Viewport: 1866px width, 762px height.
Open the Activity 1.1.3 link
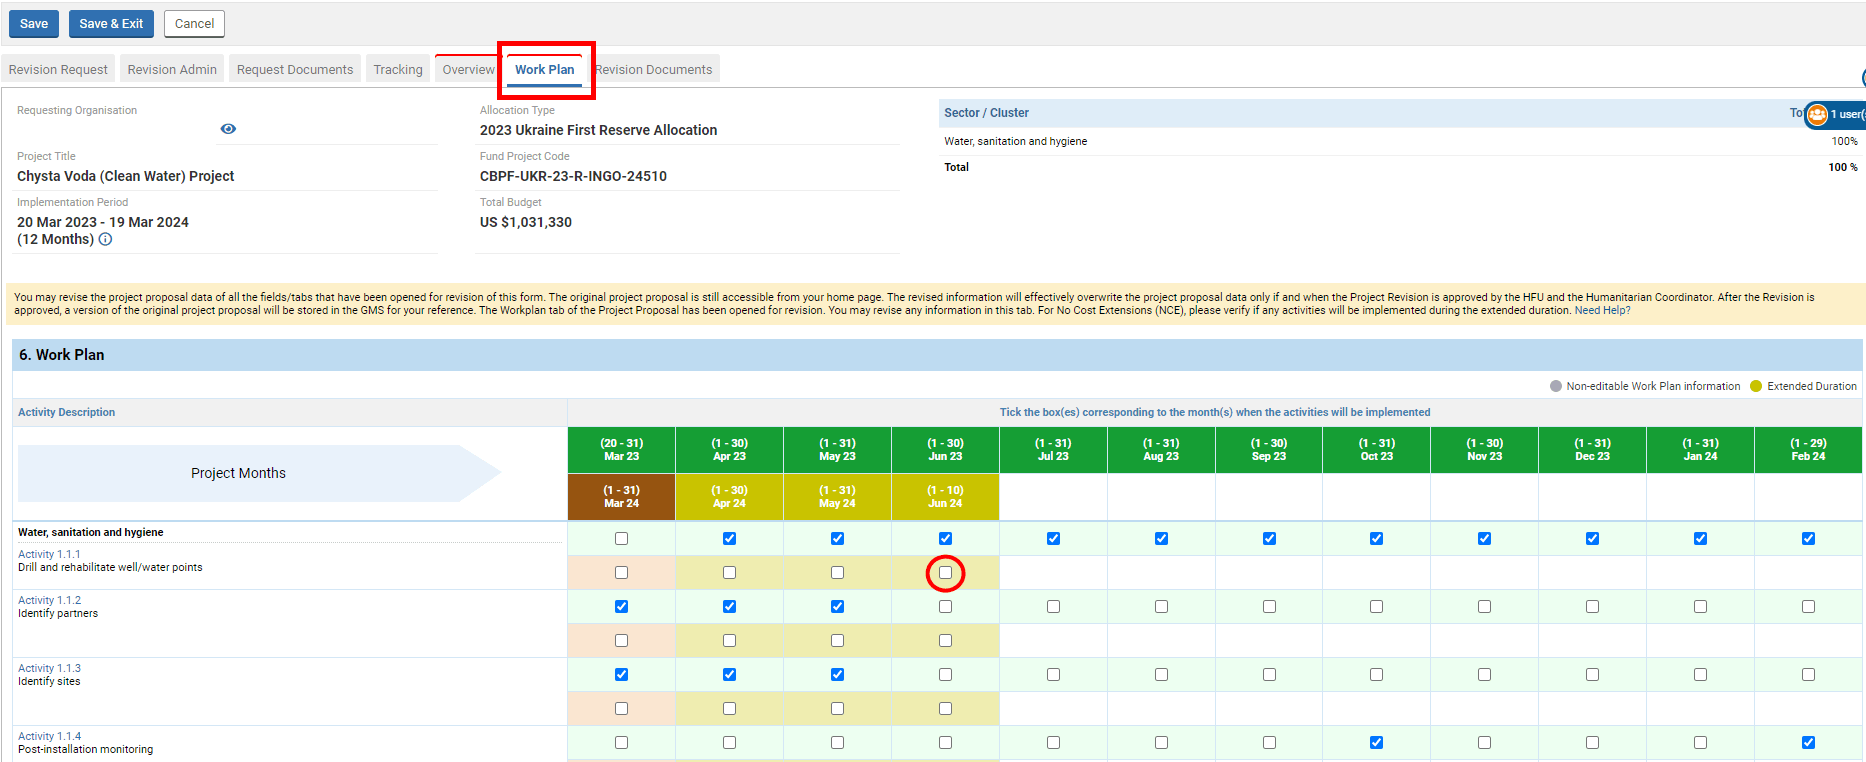(49, 668)
